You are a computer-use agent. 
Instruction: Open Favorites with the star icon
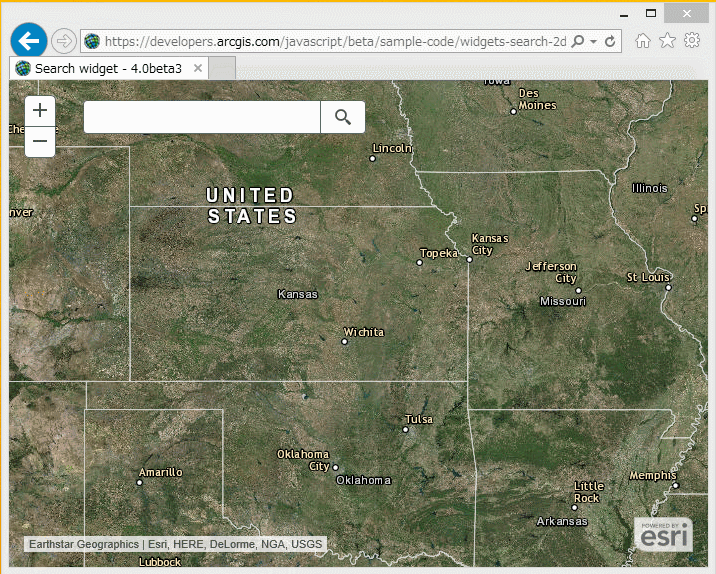pos(667,41)
